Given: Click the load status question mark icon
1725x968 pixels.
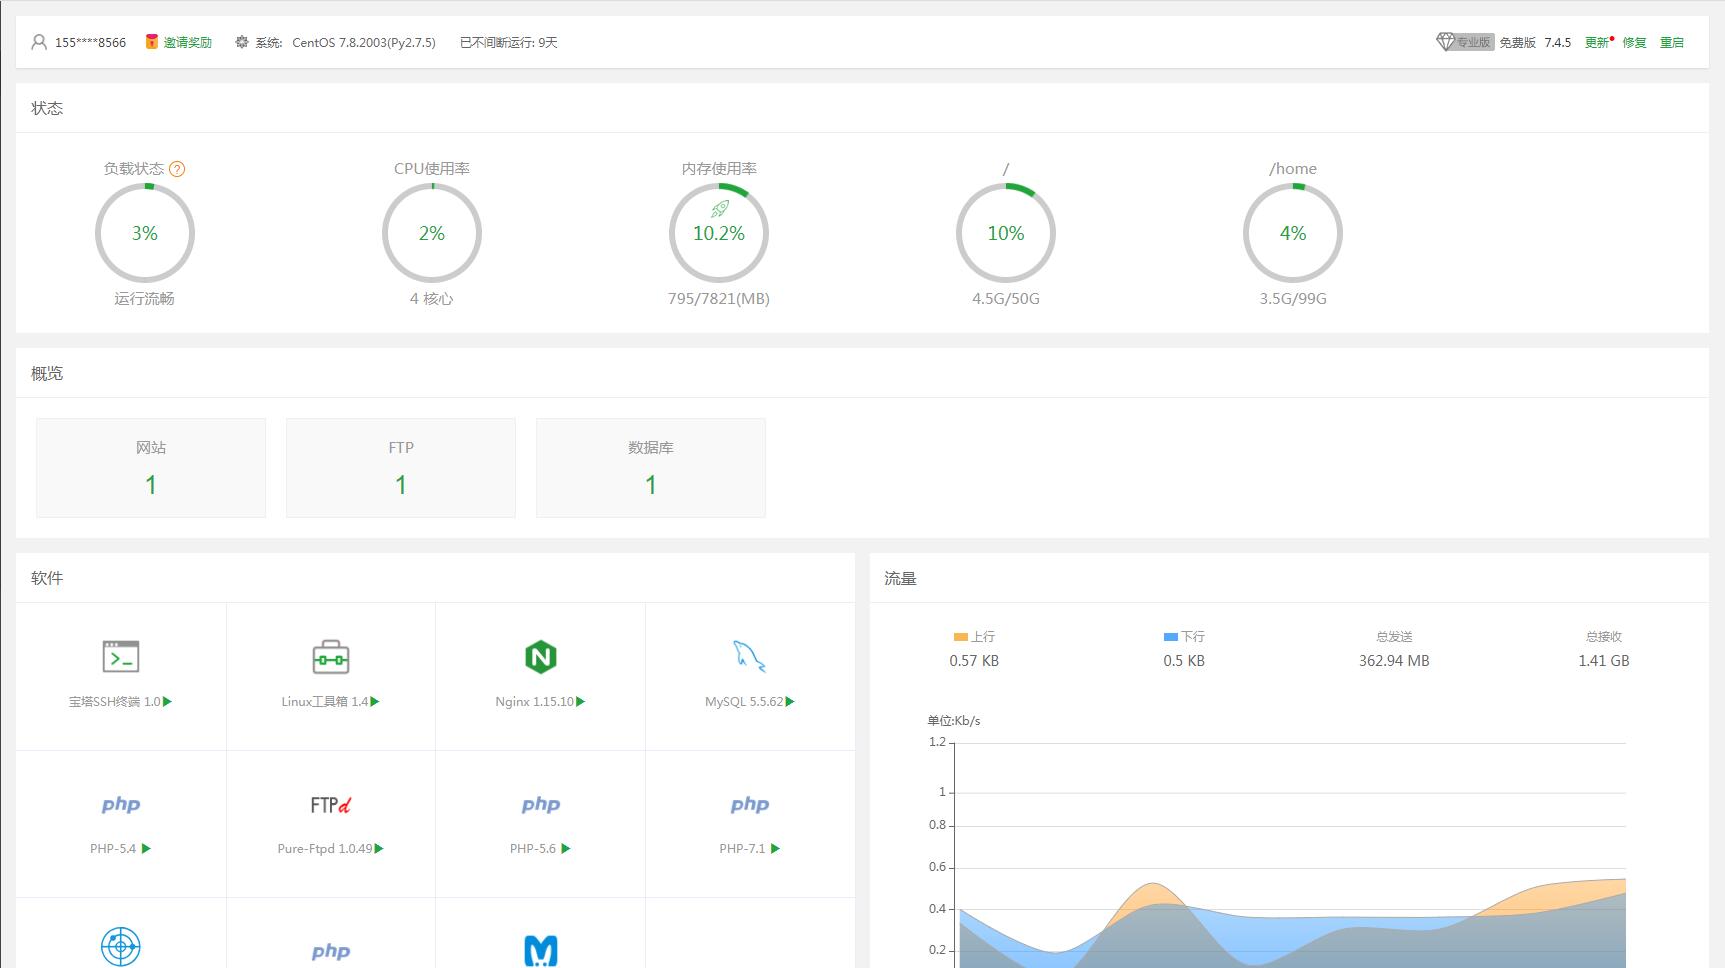Looking at the screenshot, I should [x=177, y=169].
